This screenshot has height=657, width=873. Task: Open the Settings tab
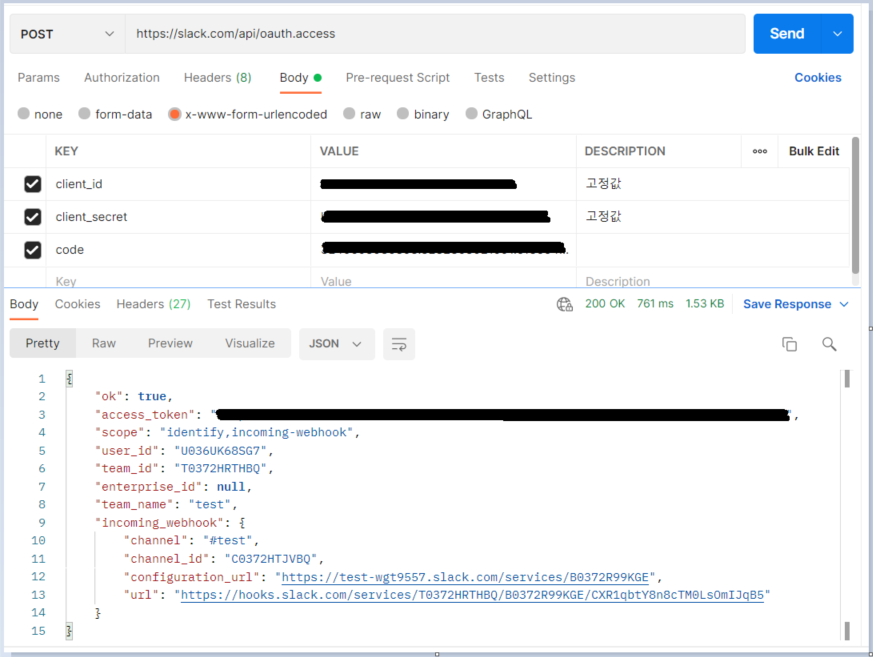pos(552,77)
